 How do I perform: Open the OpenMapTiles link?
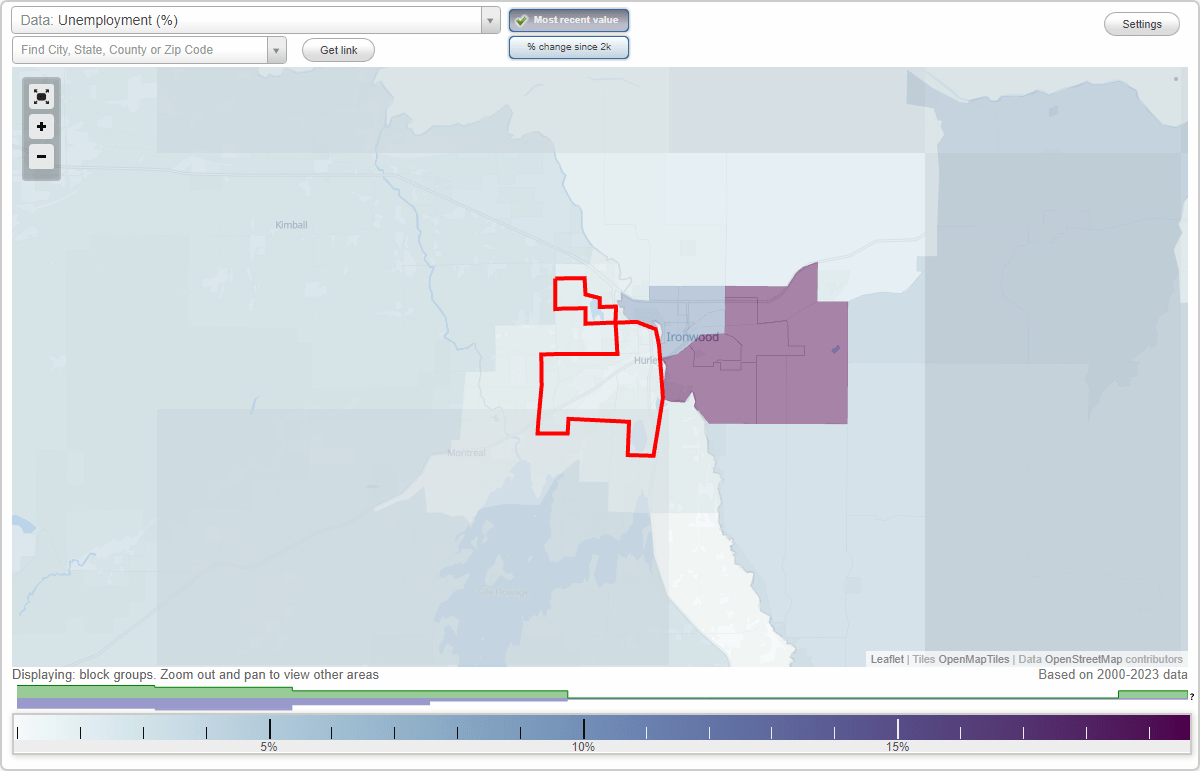974,659
